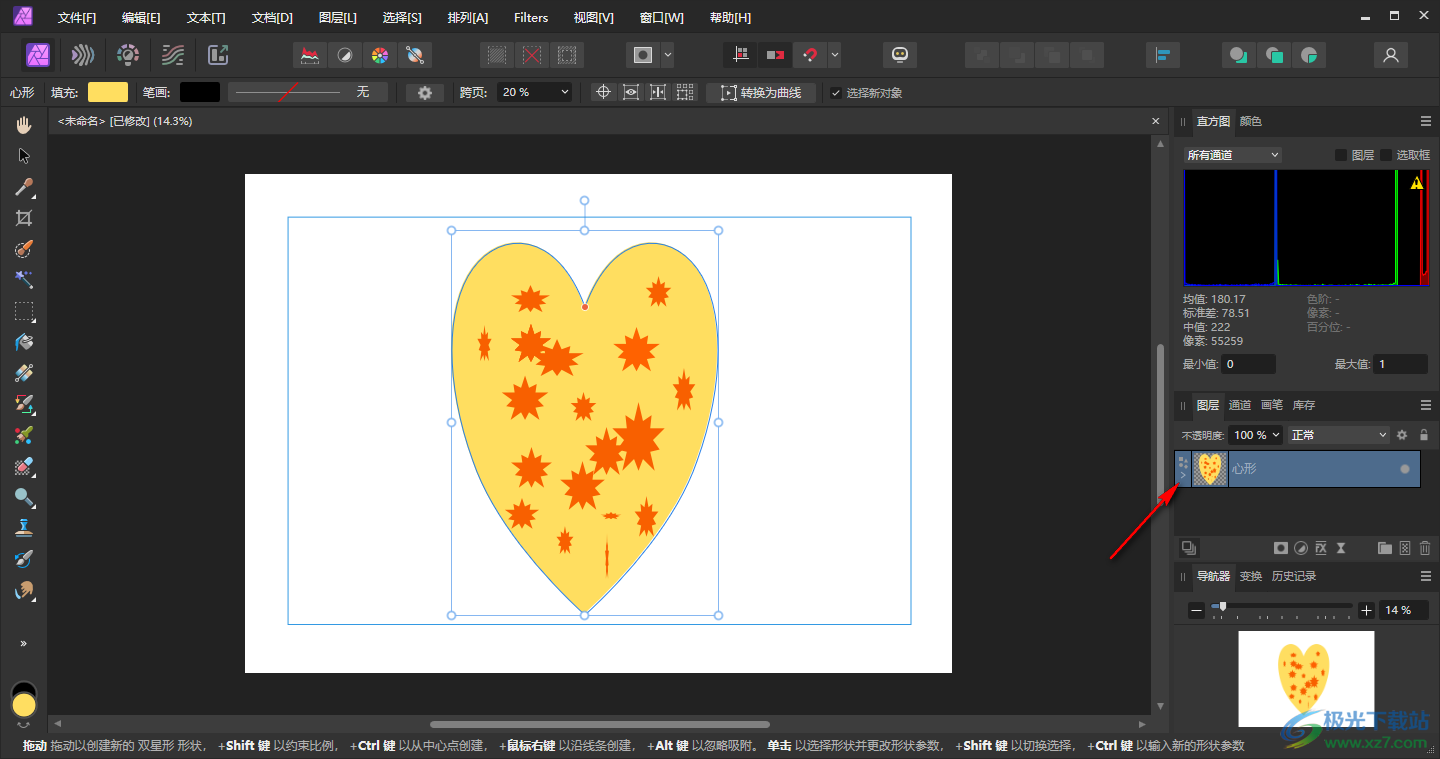Toggle the 选择新对象 checkbox

click(836, 93)
